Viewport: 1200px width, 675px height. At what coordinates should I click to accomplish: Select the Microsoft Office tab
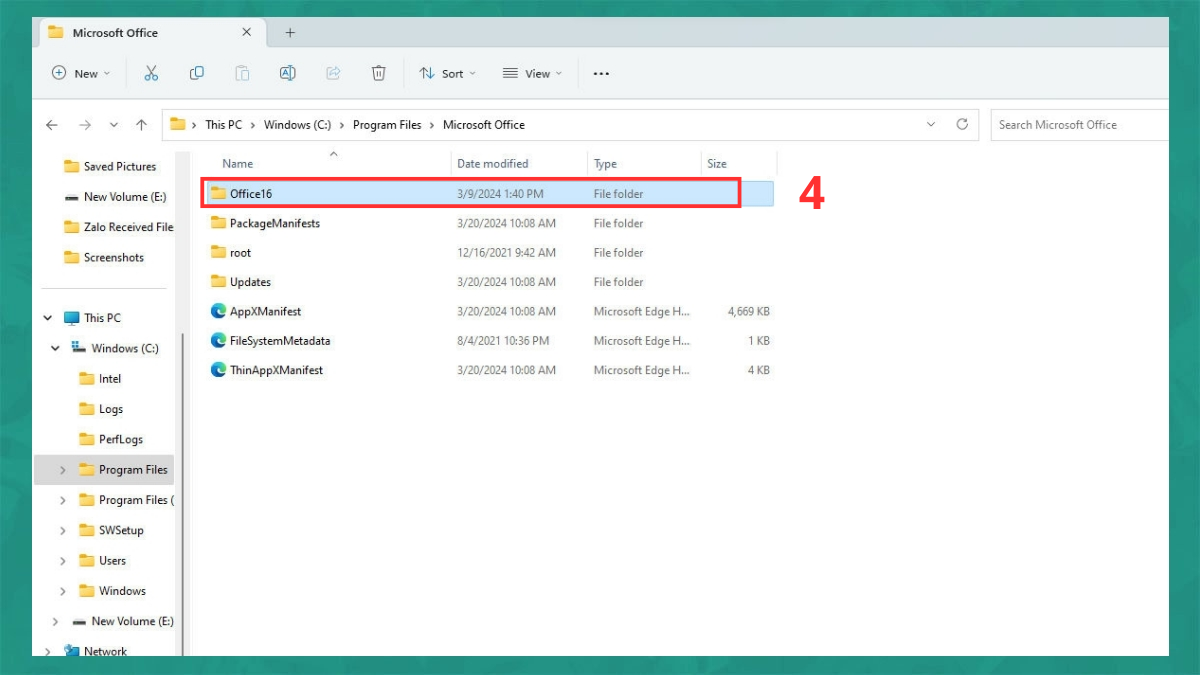pos(150,33)
